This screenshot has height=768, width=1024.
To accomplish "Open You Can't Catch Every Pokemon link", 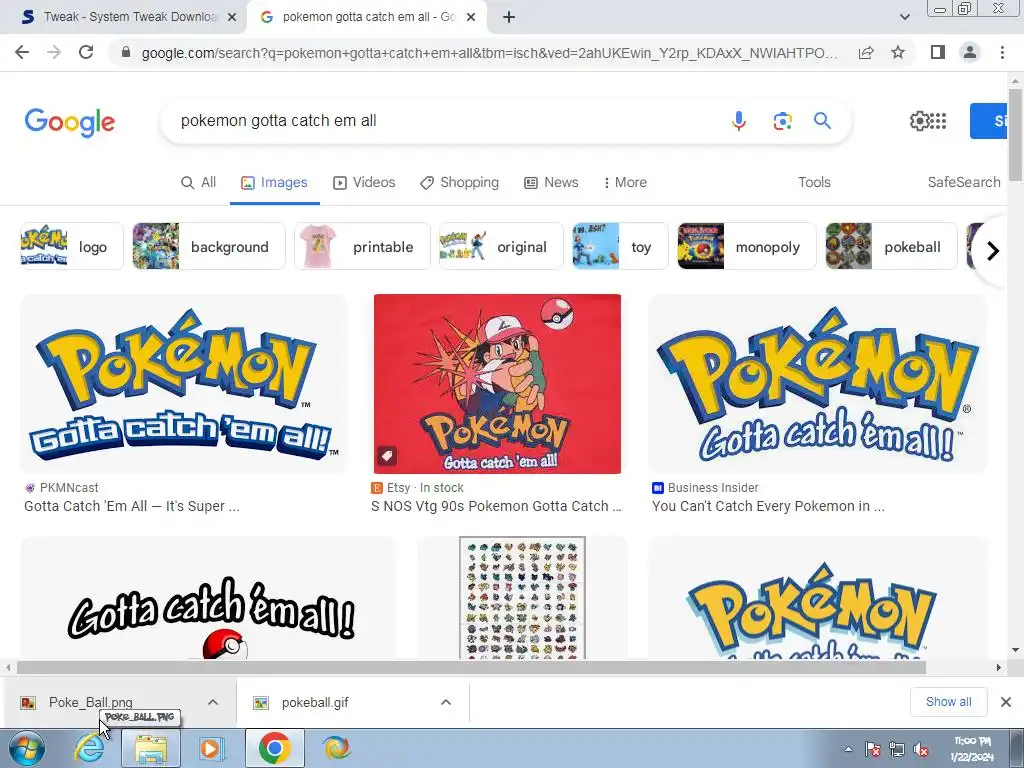I will tap(768, 506).
